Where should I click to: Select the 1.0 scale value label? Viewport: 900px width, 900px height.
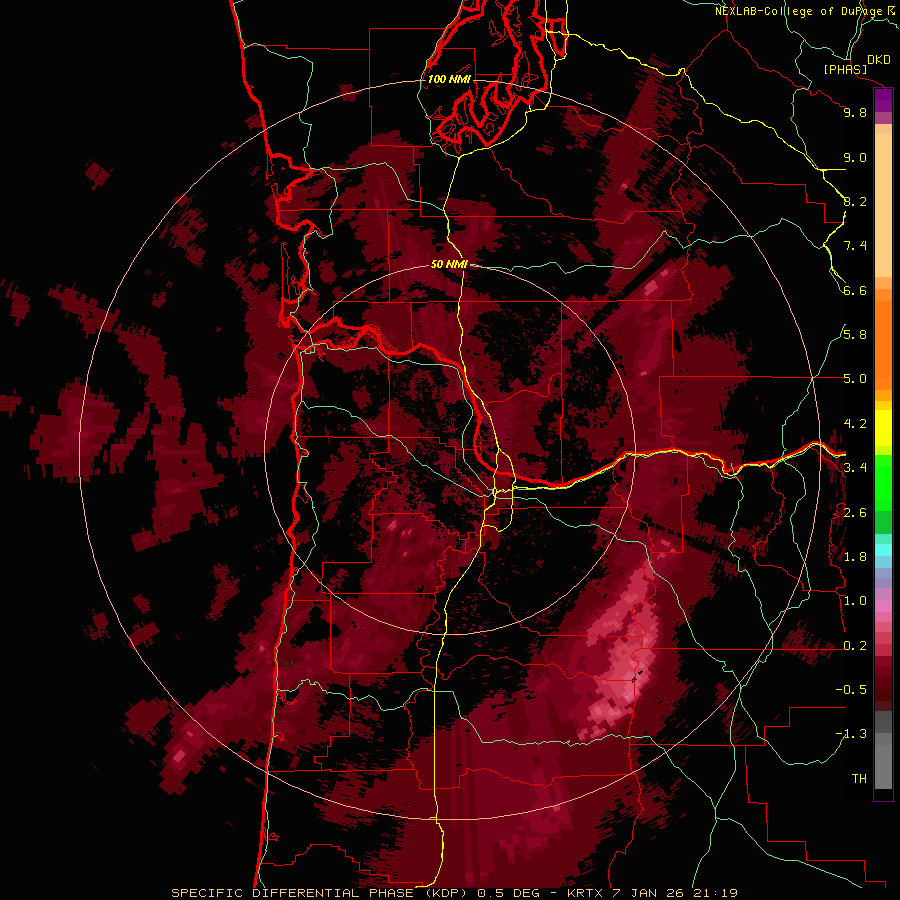tap(855, 601)
